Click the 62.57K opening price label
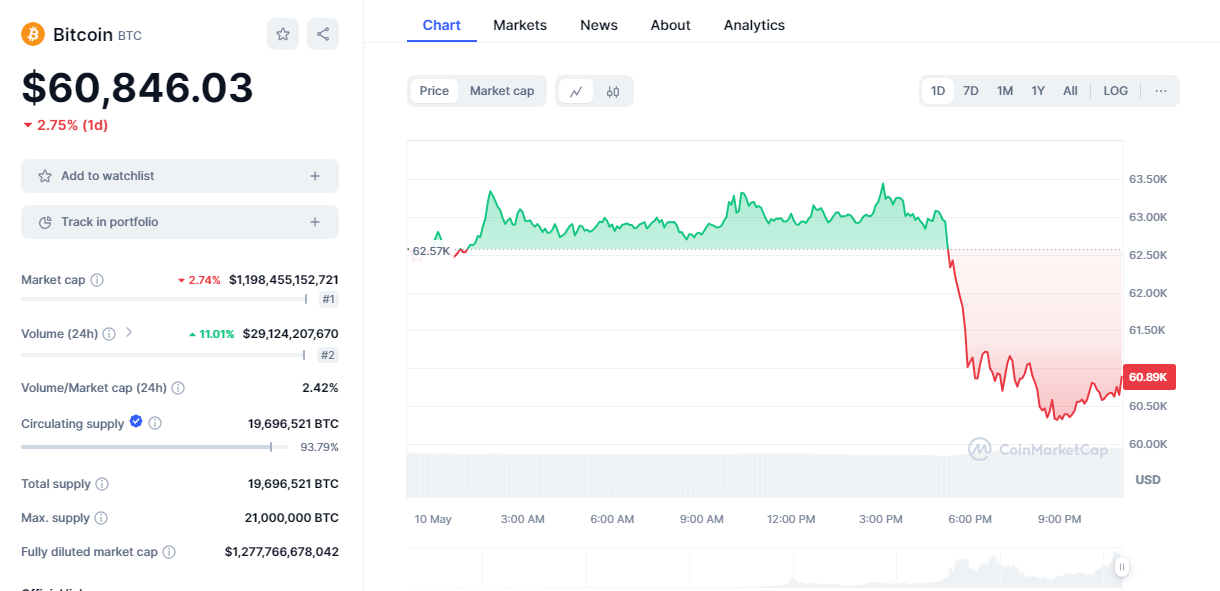 click(431, 251)
